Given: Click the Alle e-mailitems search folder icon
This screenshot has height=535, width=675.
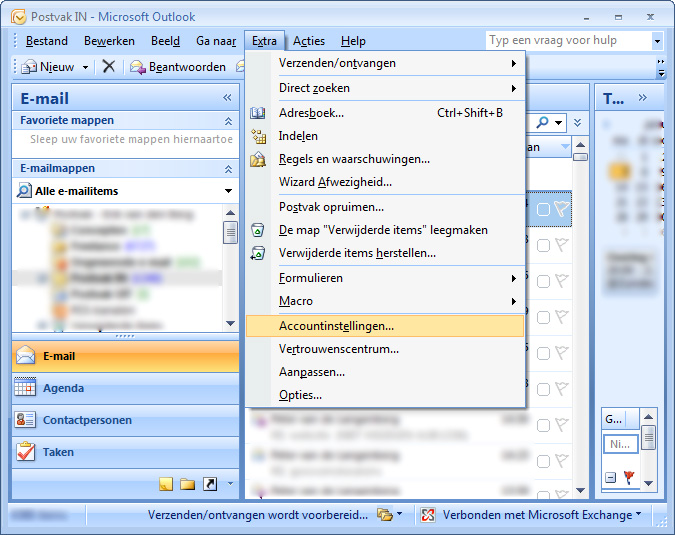Looking at the screenshot, I should (x=24, y=191).
